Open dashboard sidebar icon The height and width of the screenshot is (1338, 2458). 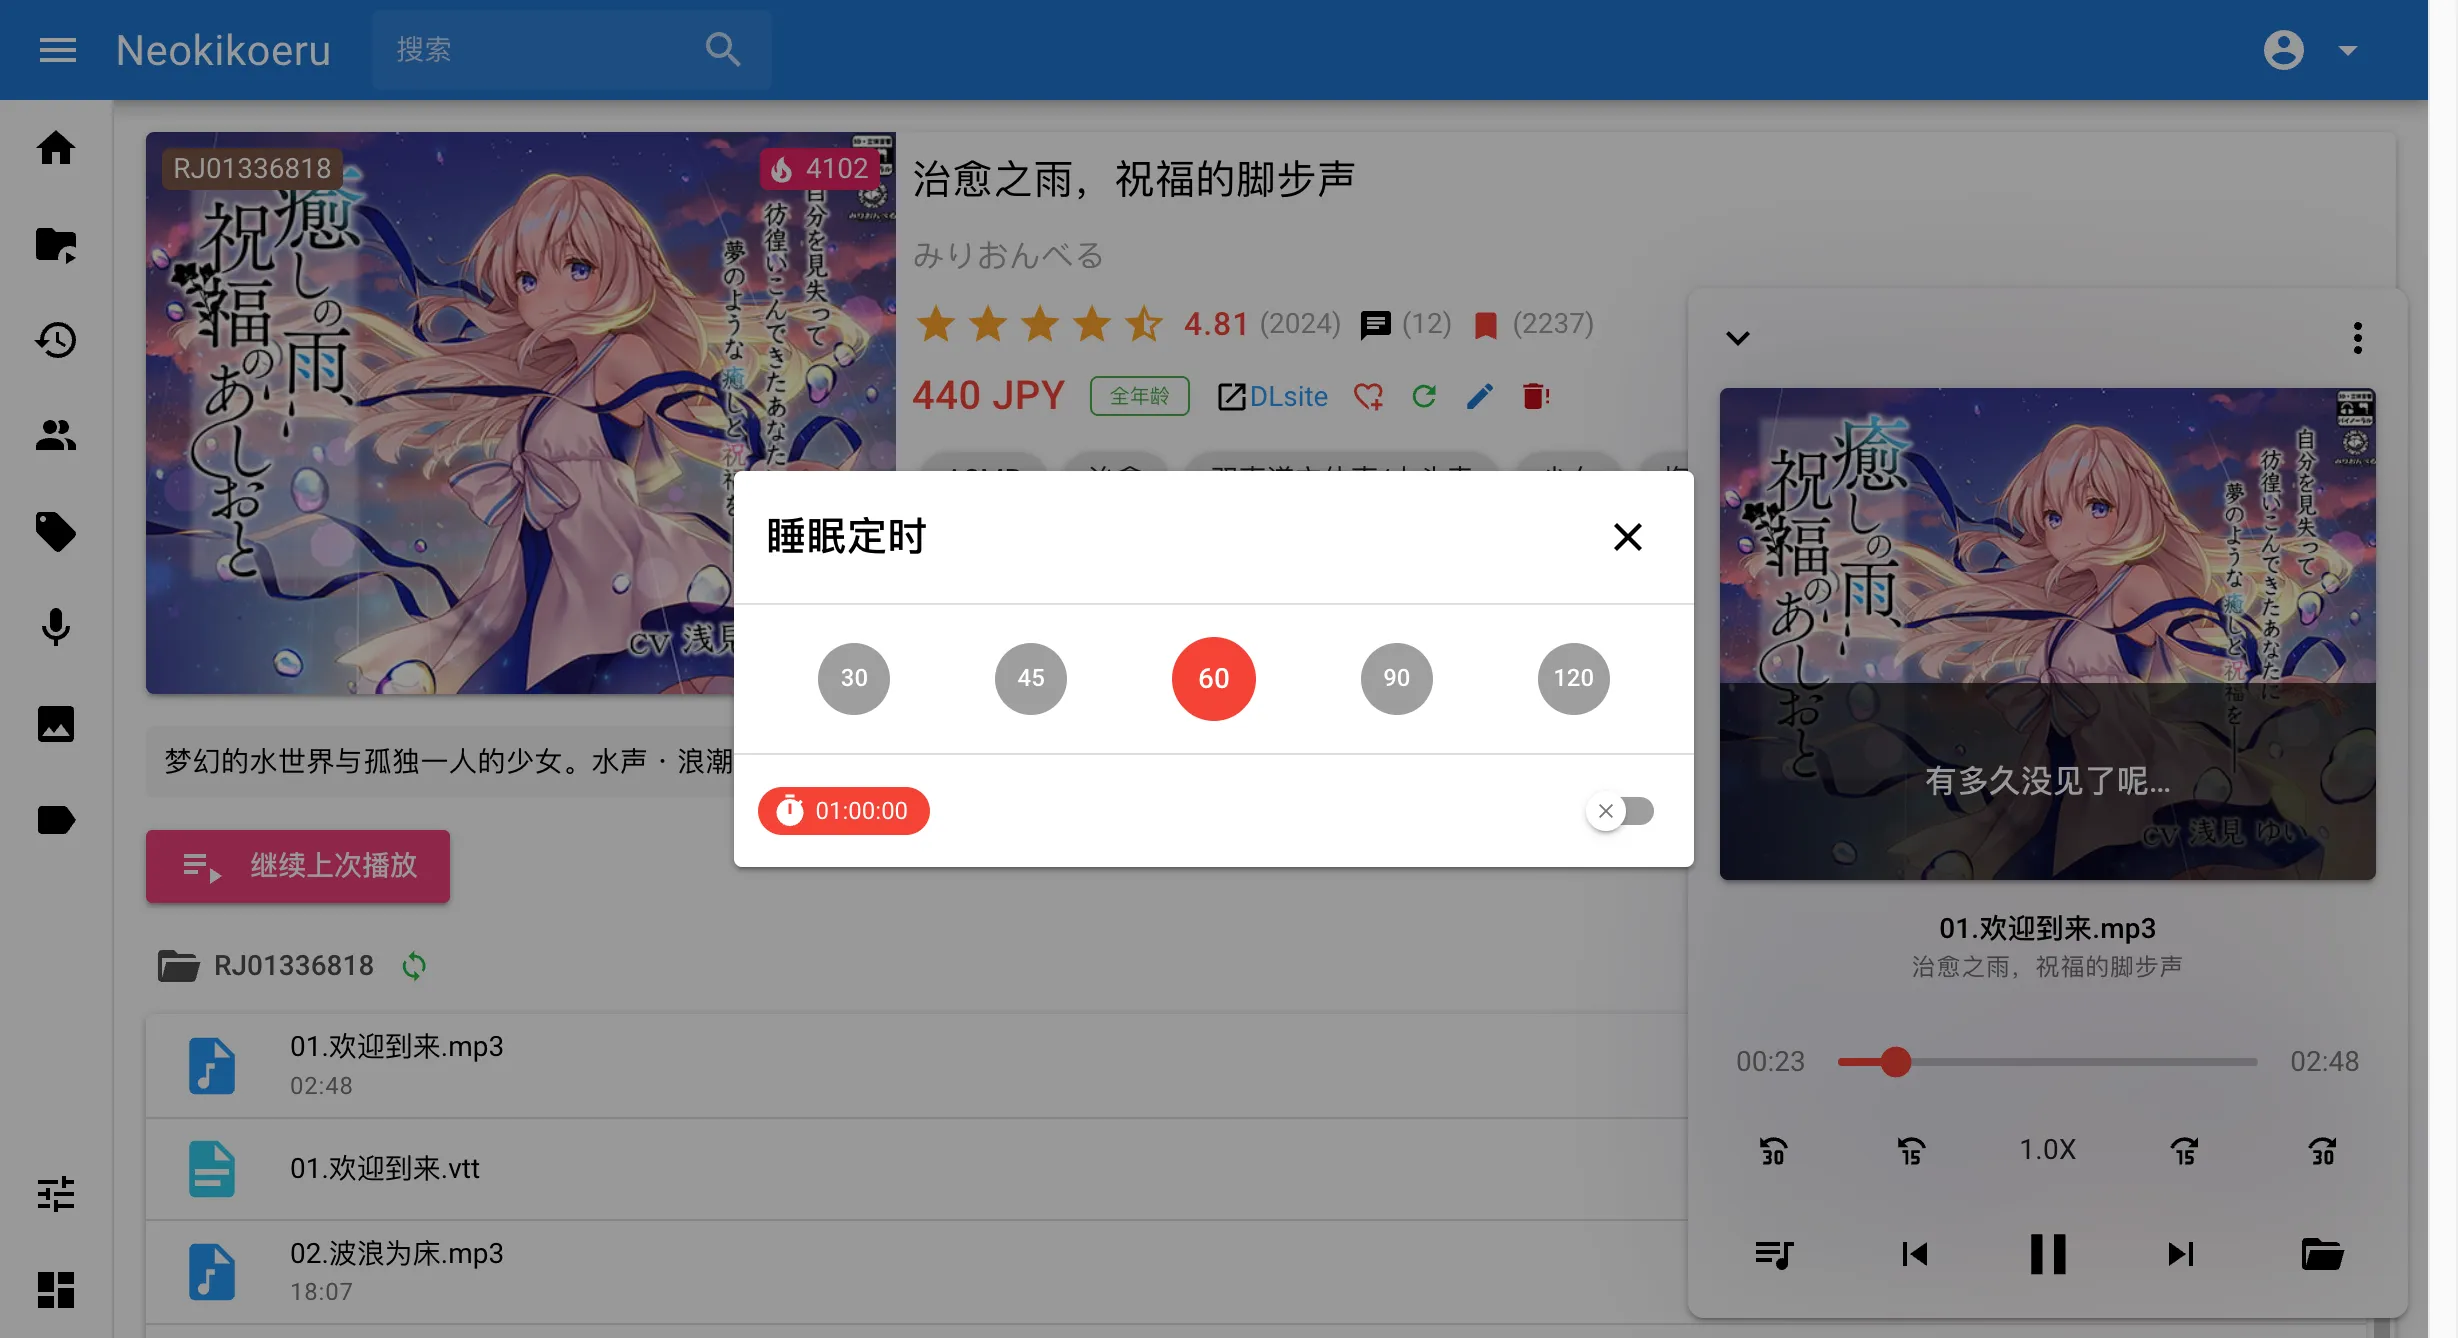(56, 1290)
